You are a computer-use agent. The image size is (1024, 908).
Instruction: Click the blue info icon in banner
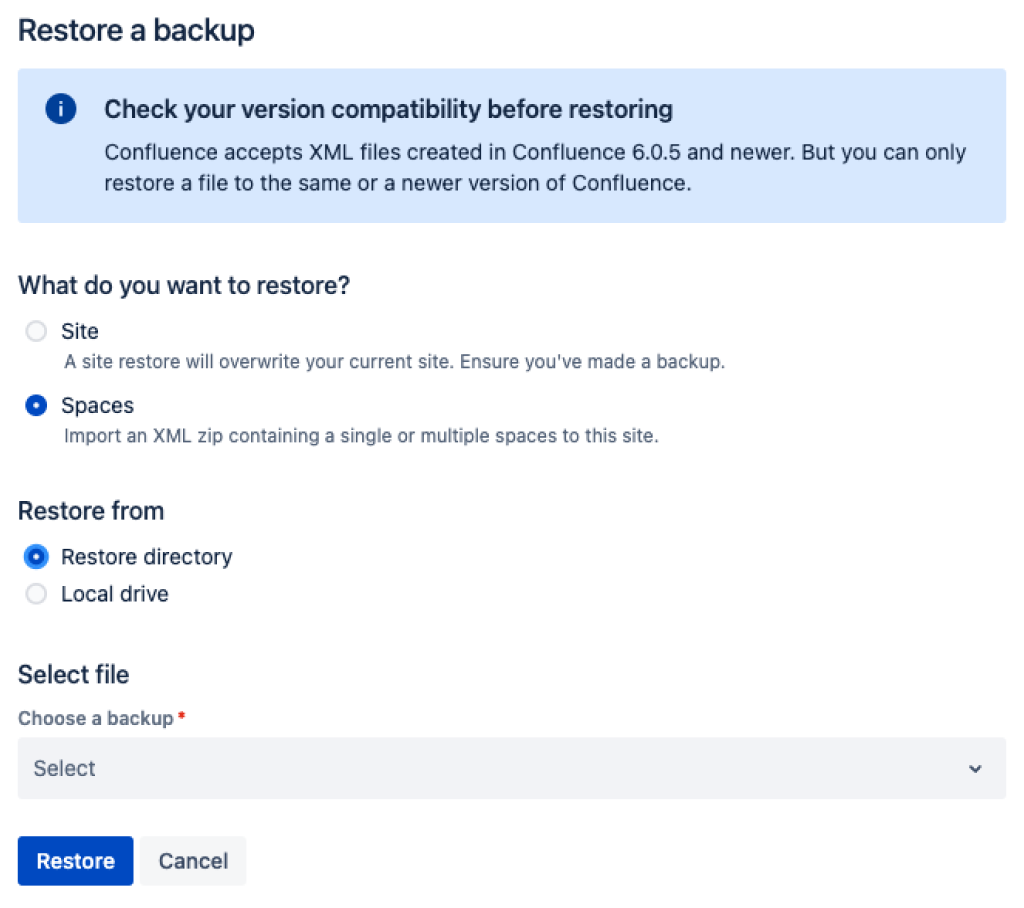(61, 108)
